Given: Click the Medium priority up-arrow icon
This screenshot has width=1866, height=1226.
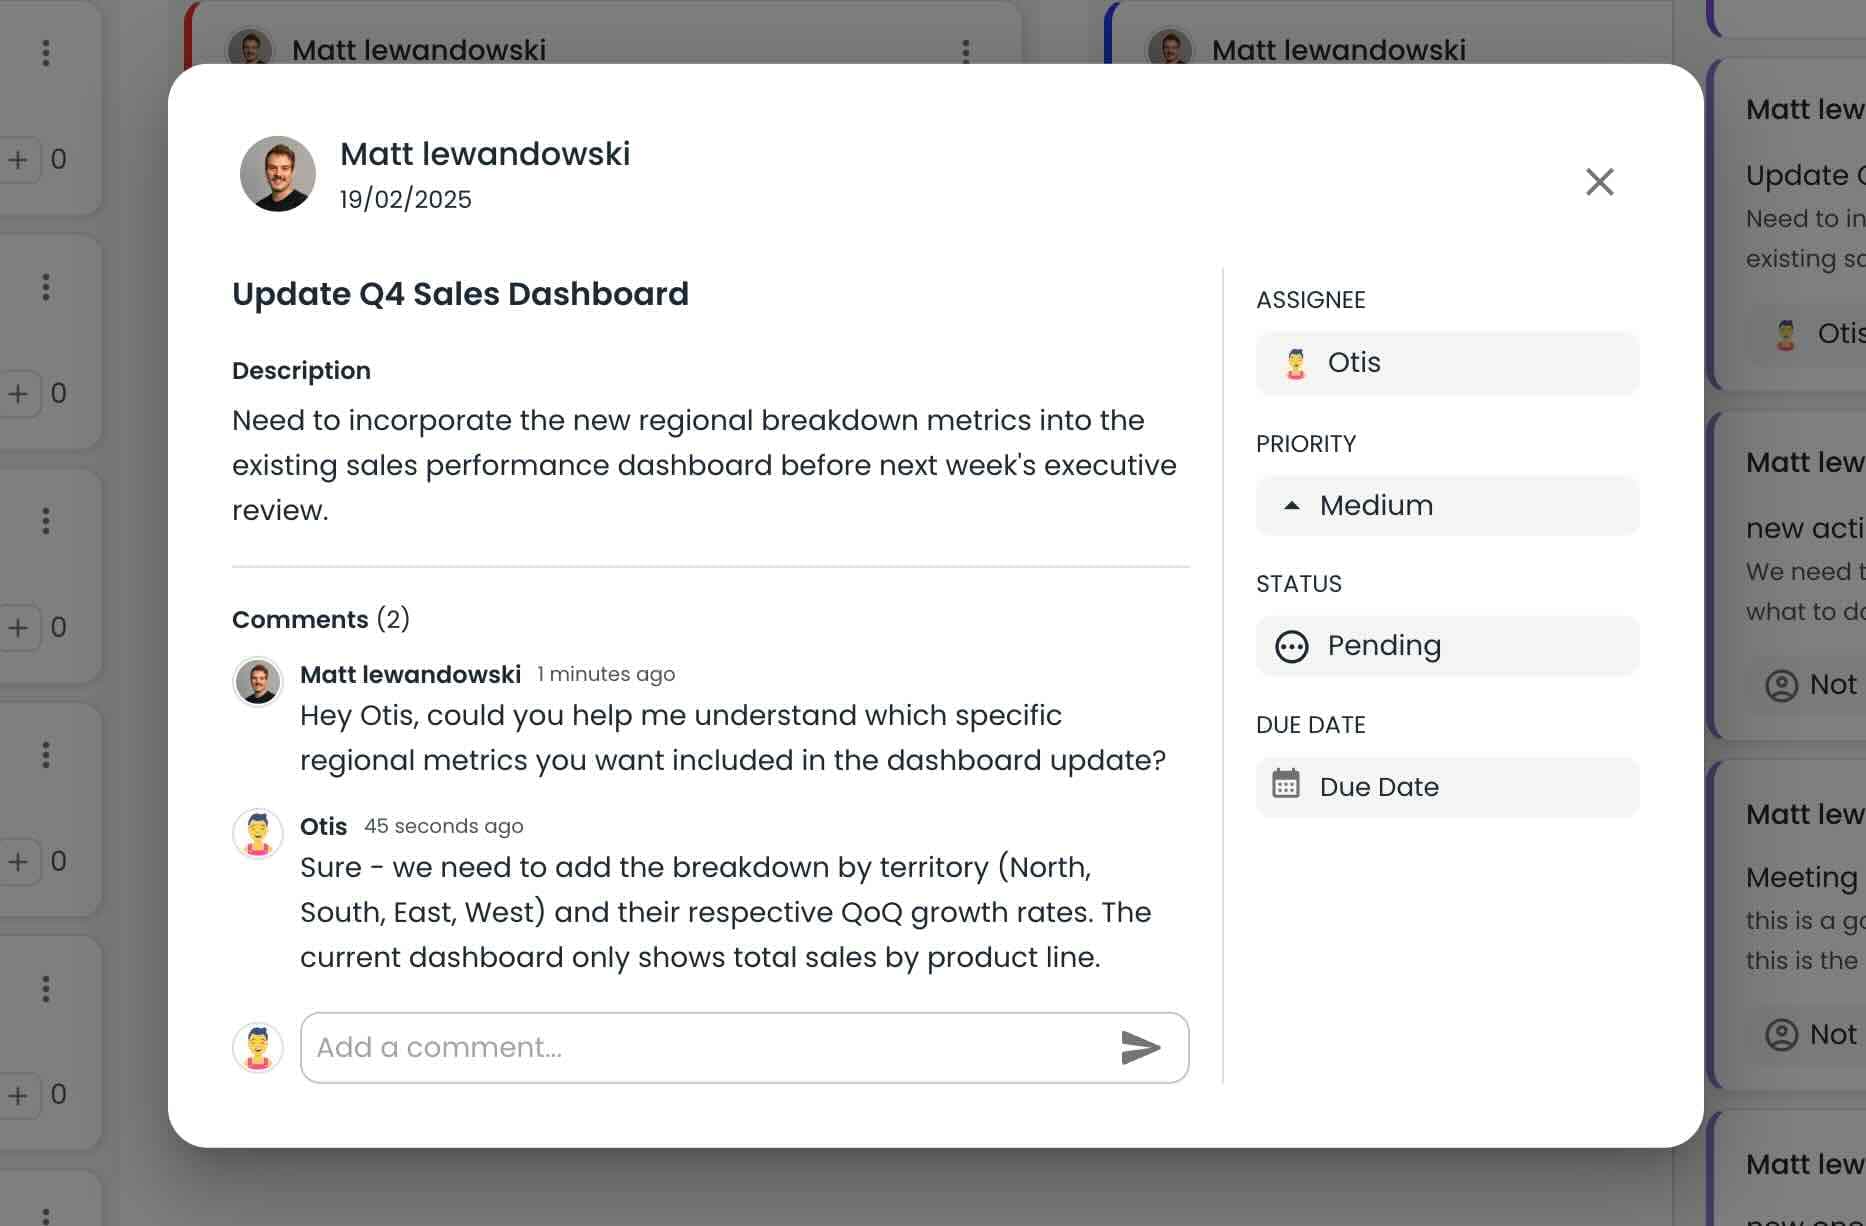Looking at the screenshot, I should pos(1292,506).
